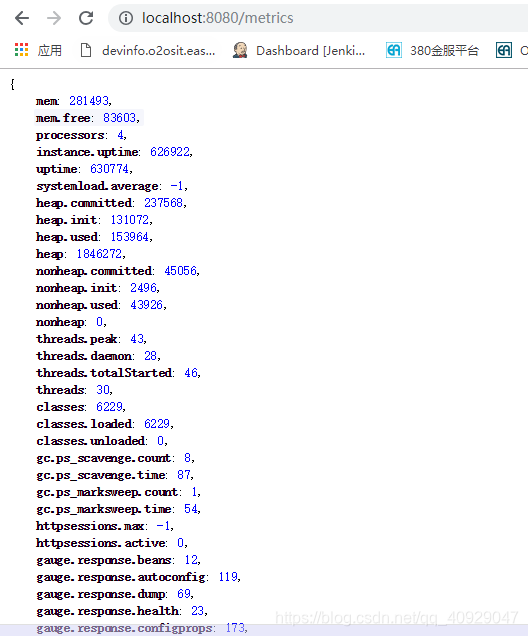
Task: Click the gauge.response.beans key
Action: 104,560
